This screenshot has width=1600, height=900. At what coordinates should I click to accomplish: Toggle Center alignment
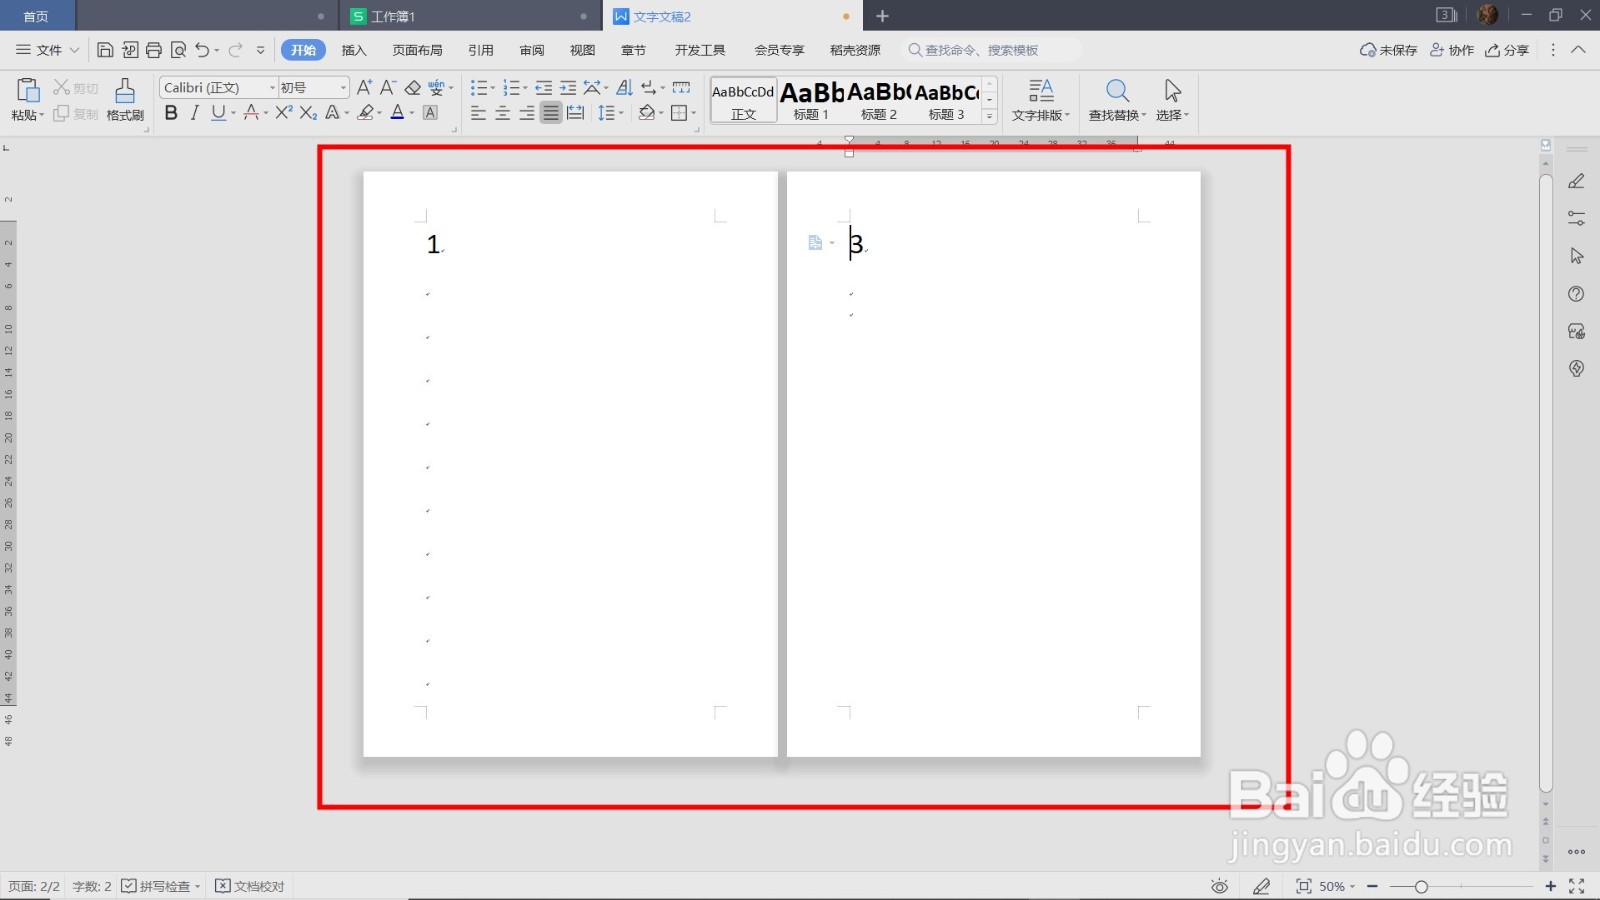[502, 113]
